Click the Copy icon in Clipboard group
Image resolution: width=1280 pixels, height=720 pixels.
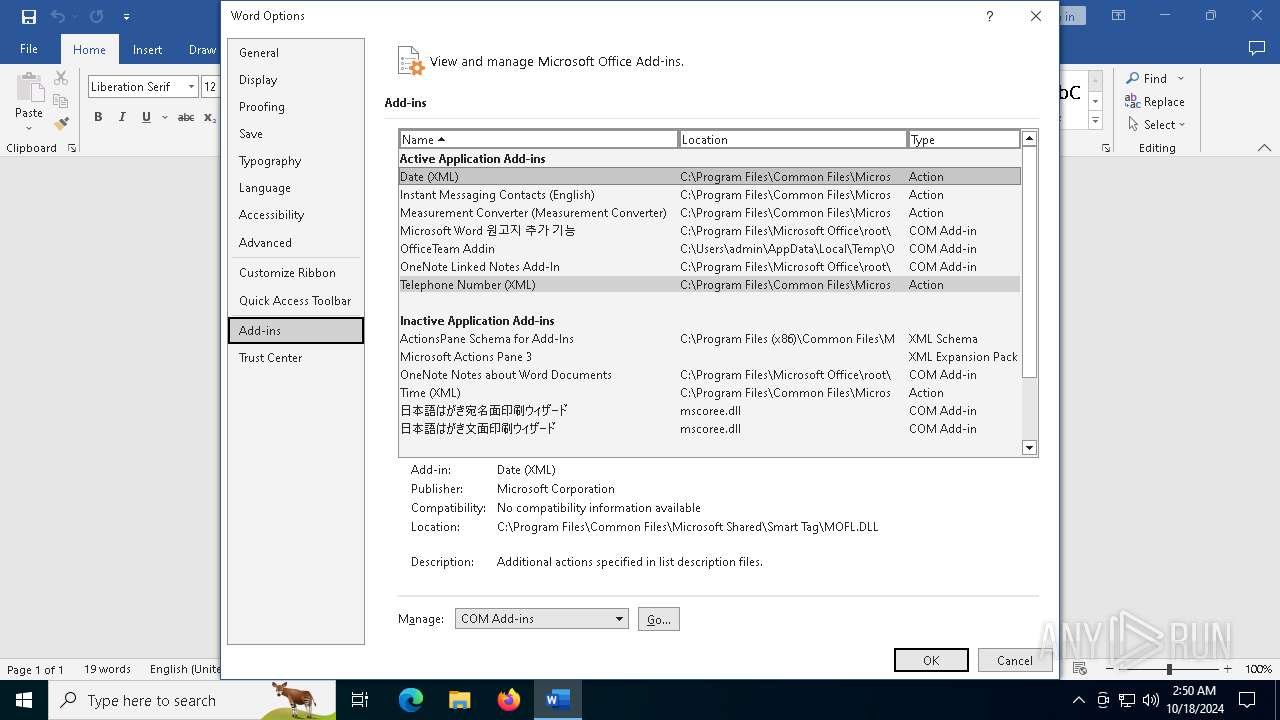click(x=61, y=101)
